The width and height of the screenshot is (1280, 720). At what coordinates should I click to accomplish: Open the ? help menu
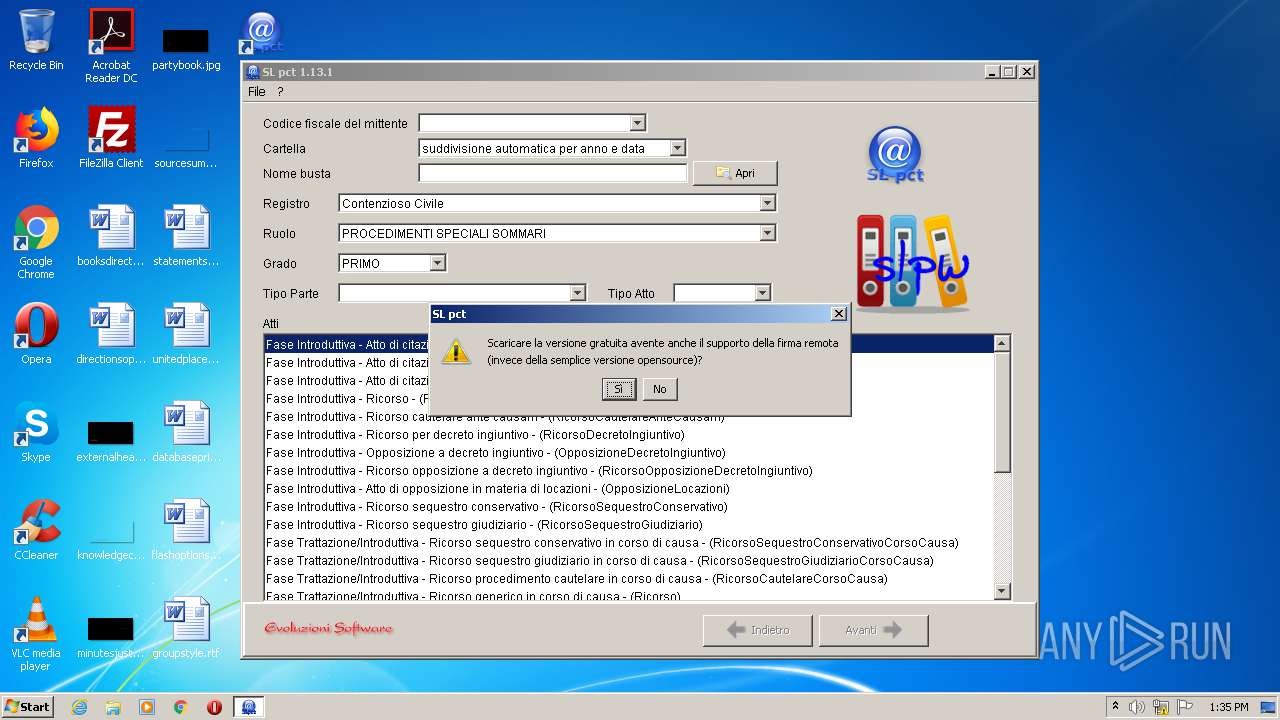(x=280, y=91)
